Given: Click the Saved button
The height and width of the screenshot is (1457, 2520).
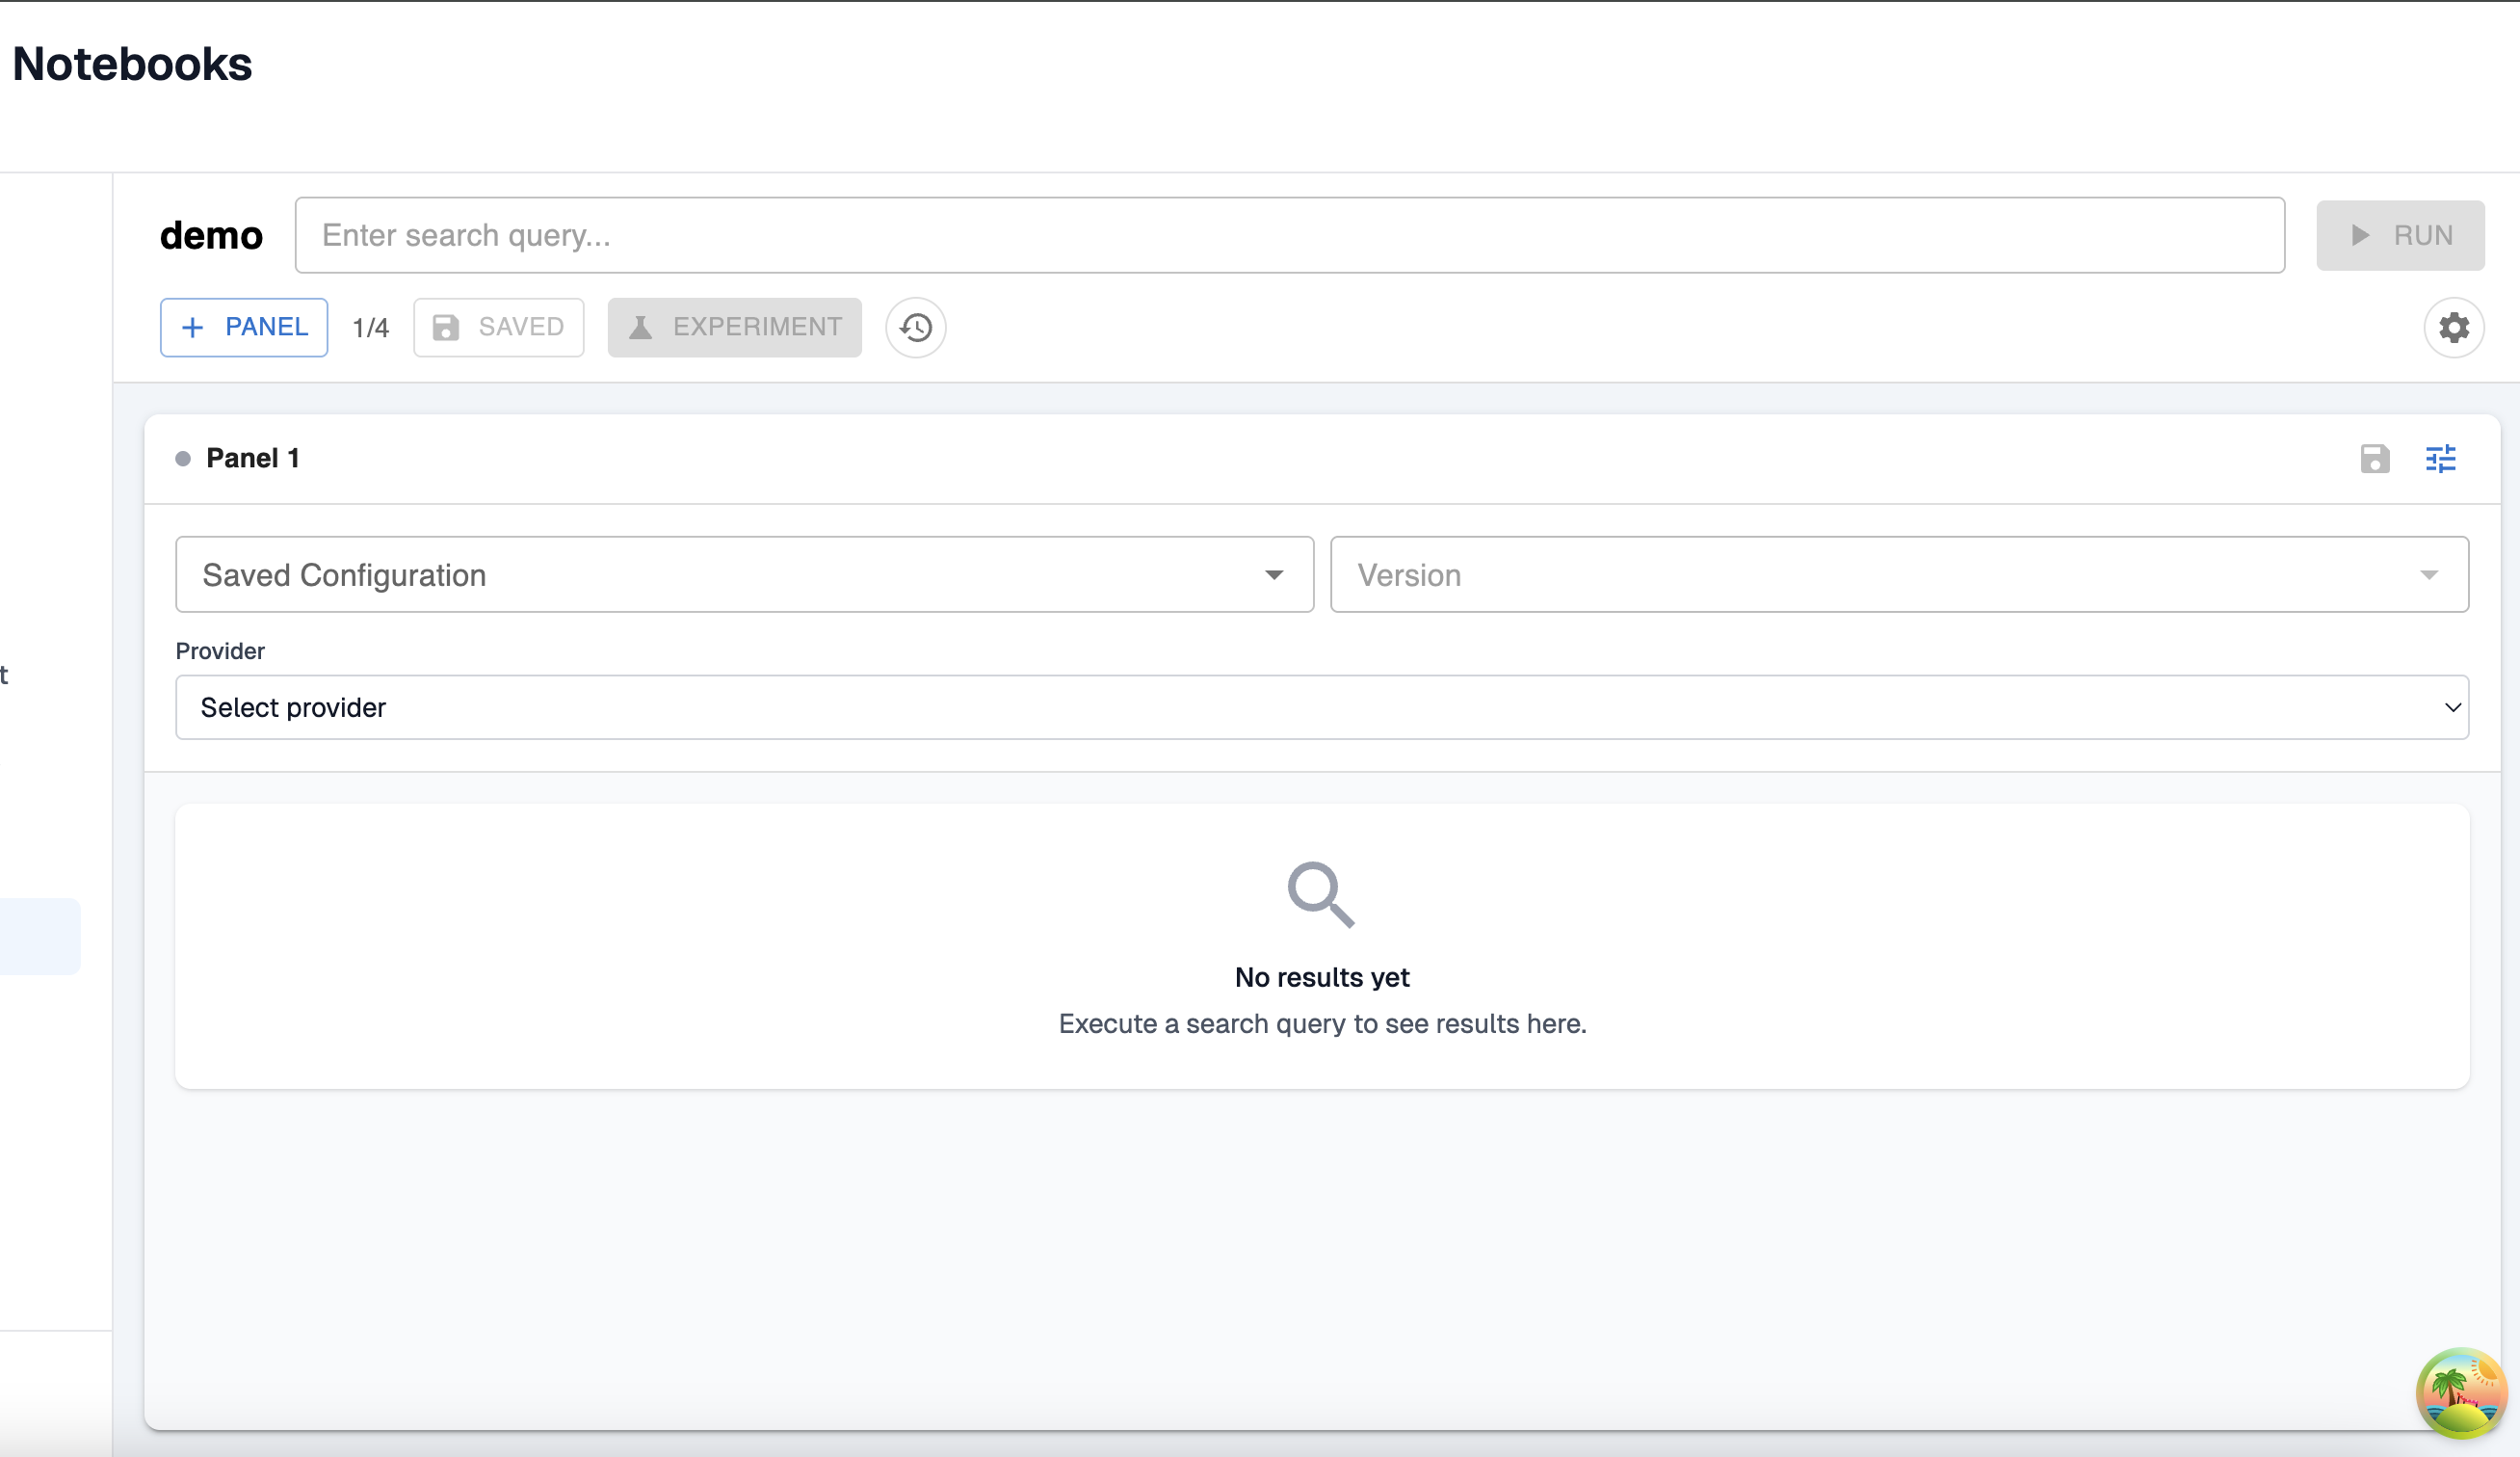Looking at the screenshot, I should click(x=498, y=327).
